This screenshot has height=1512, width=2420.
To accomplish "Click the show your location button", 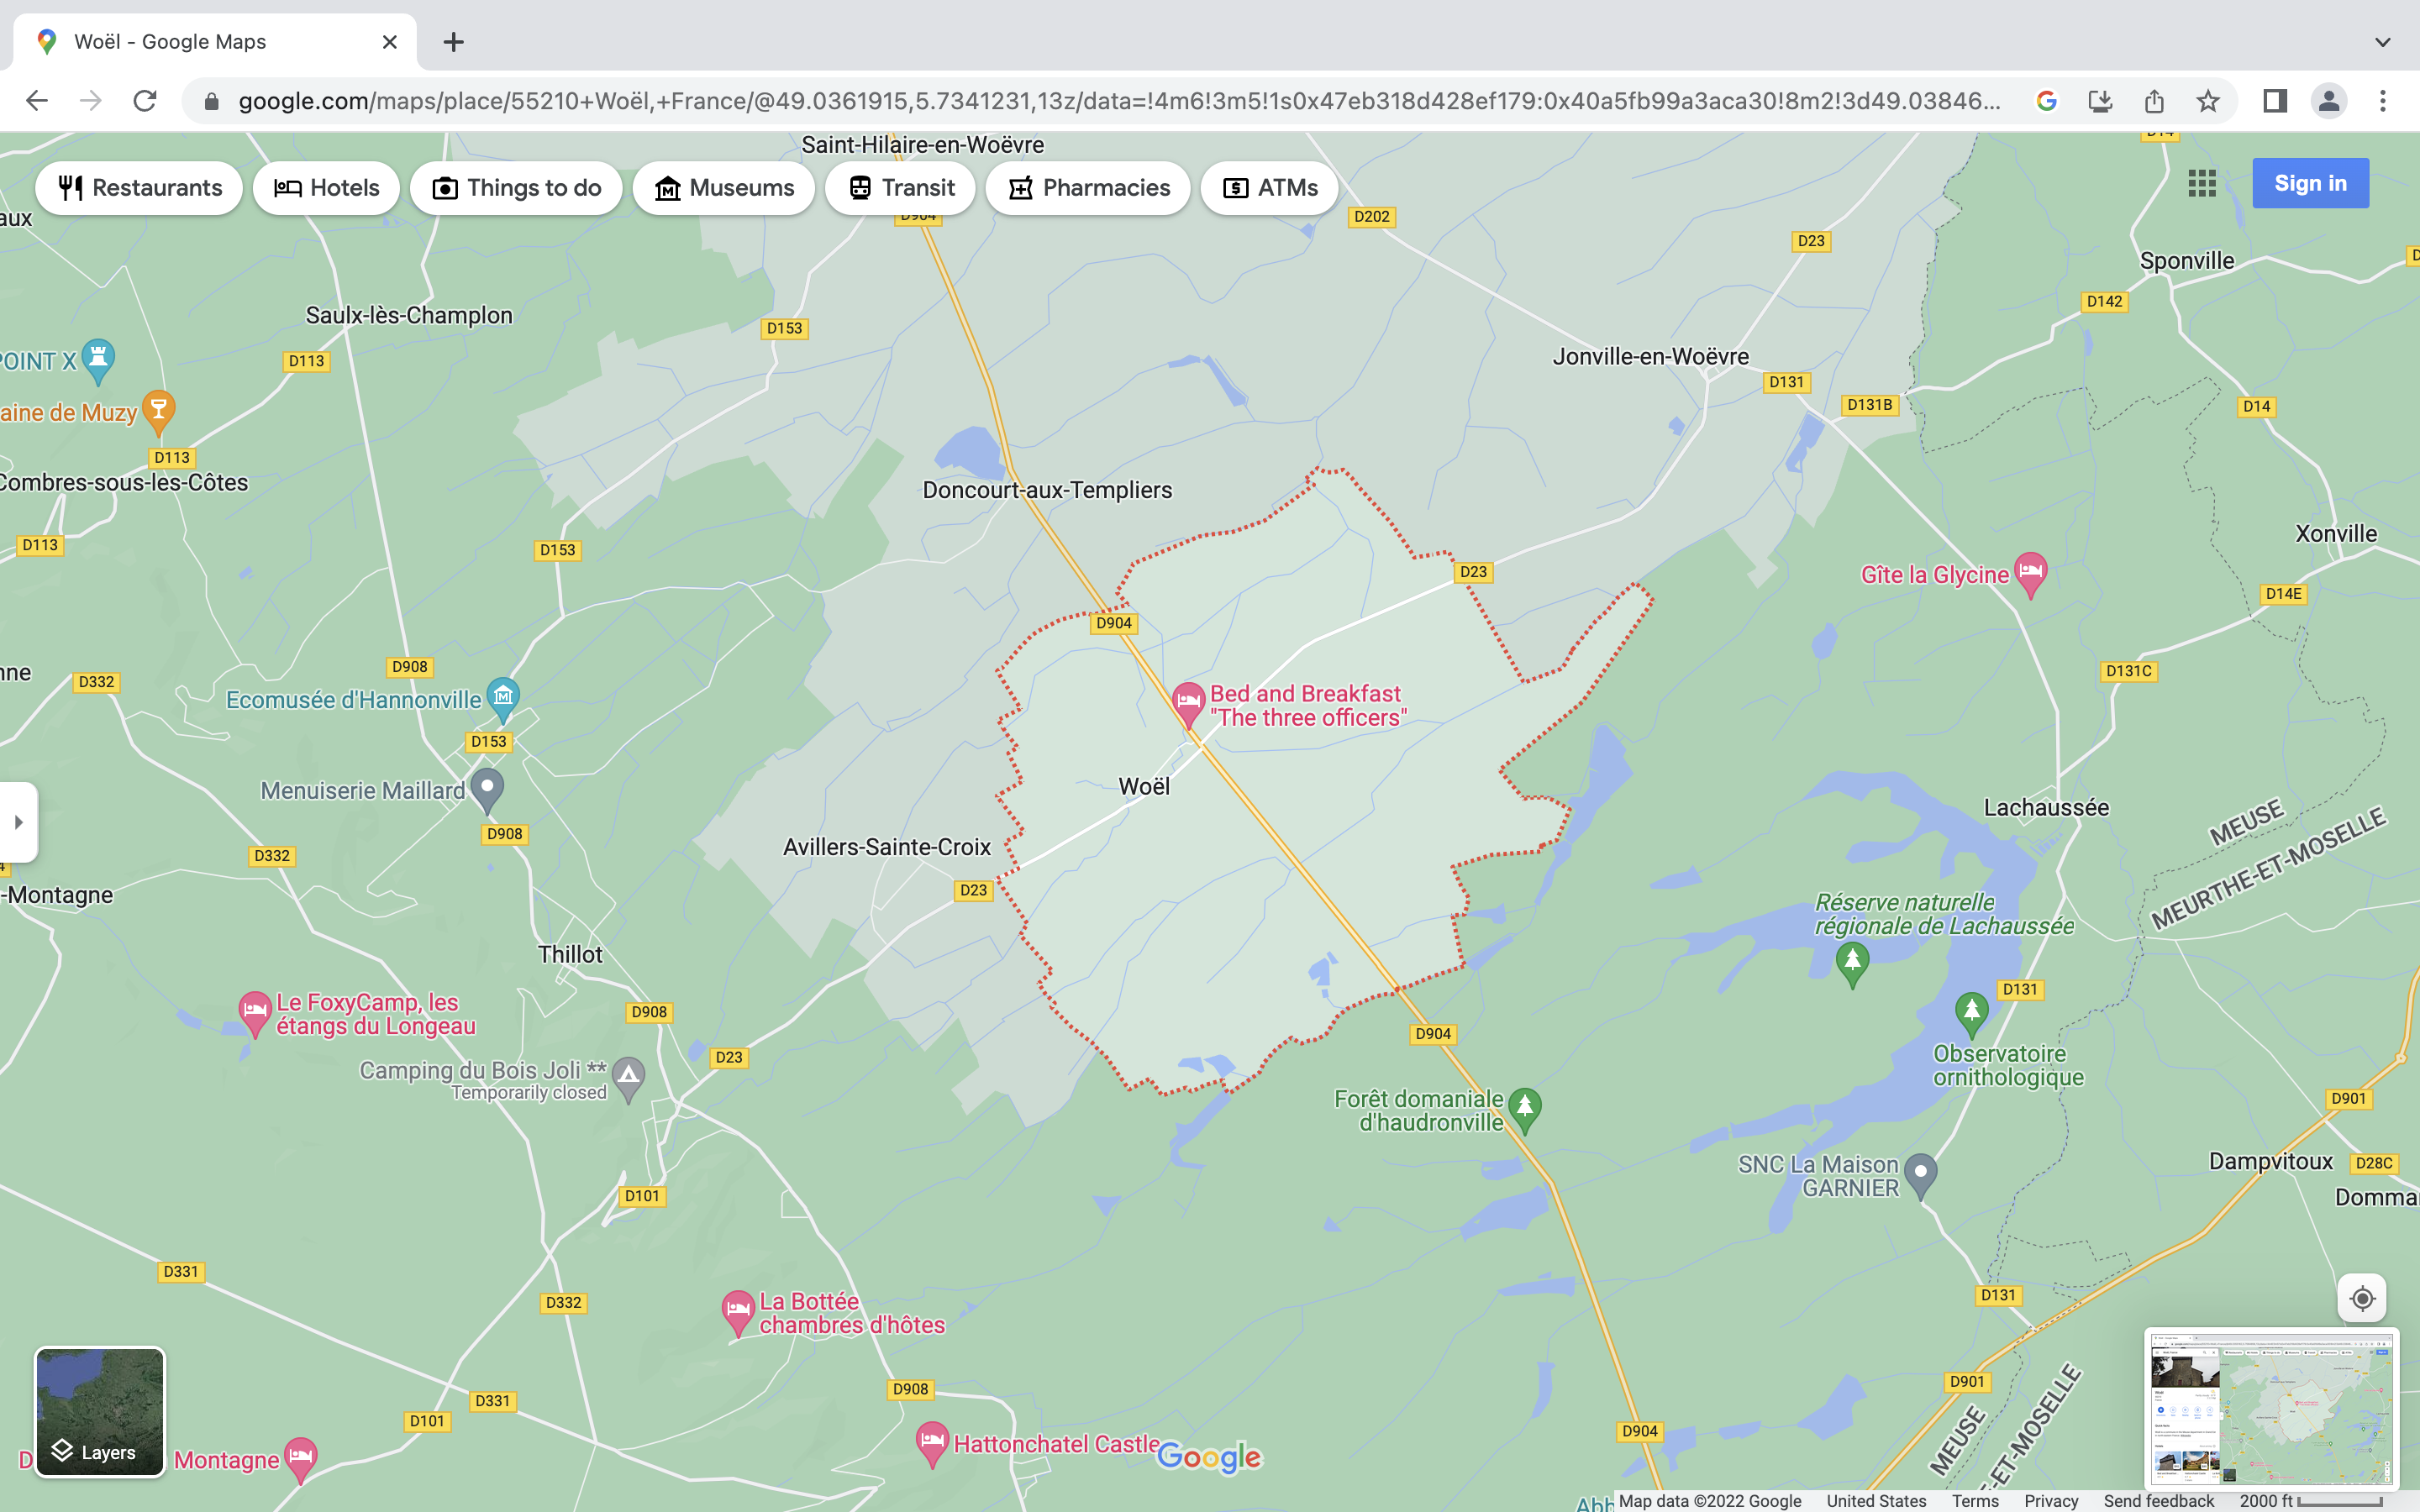I will tap(2362, 1298).
